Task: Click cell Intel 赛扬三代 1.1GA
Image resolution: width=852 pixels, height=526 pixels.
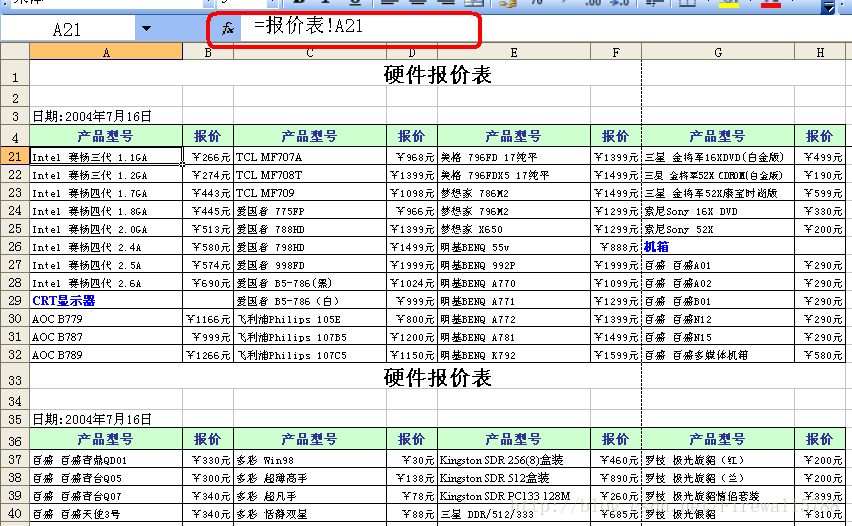Action: point(106,156)
